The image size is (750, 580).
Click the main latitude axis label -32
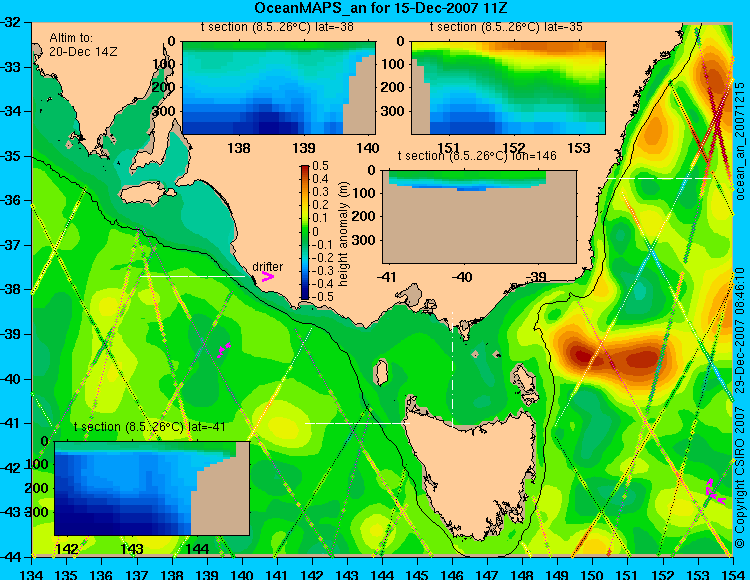(12, 22)
